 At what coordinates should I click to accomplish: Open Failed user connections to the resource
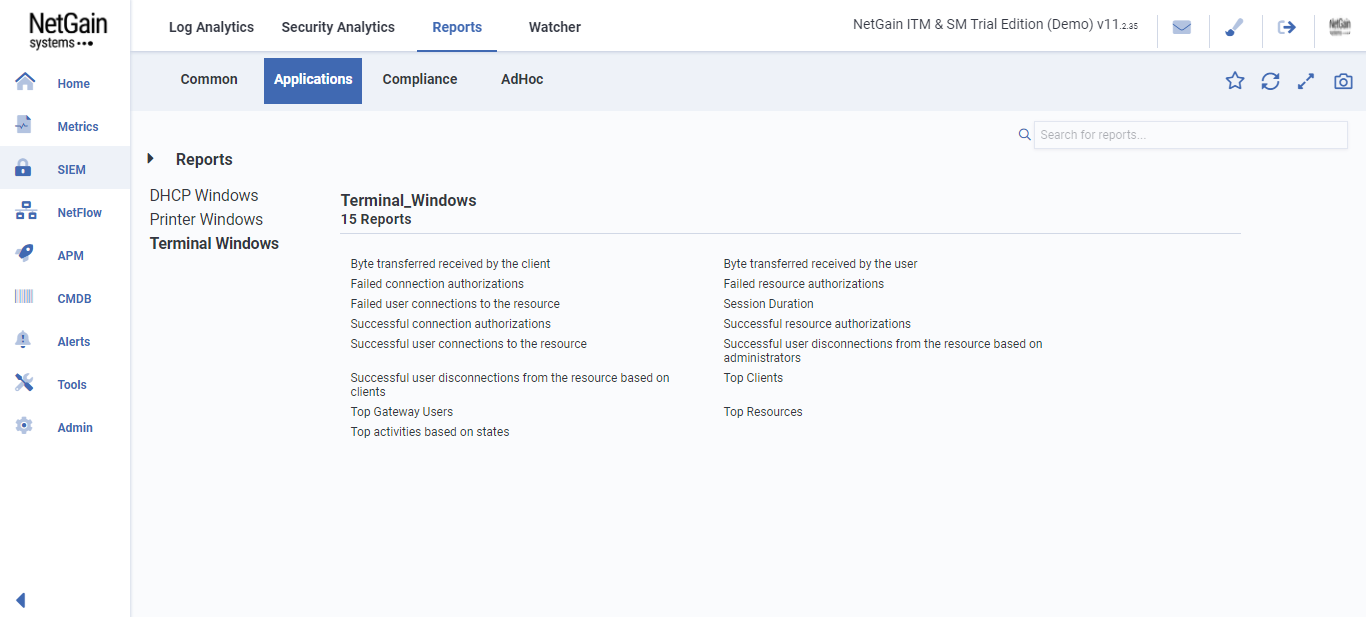click(x=455, y=304)
